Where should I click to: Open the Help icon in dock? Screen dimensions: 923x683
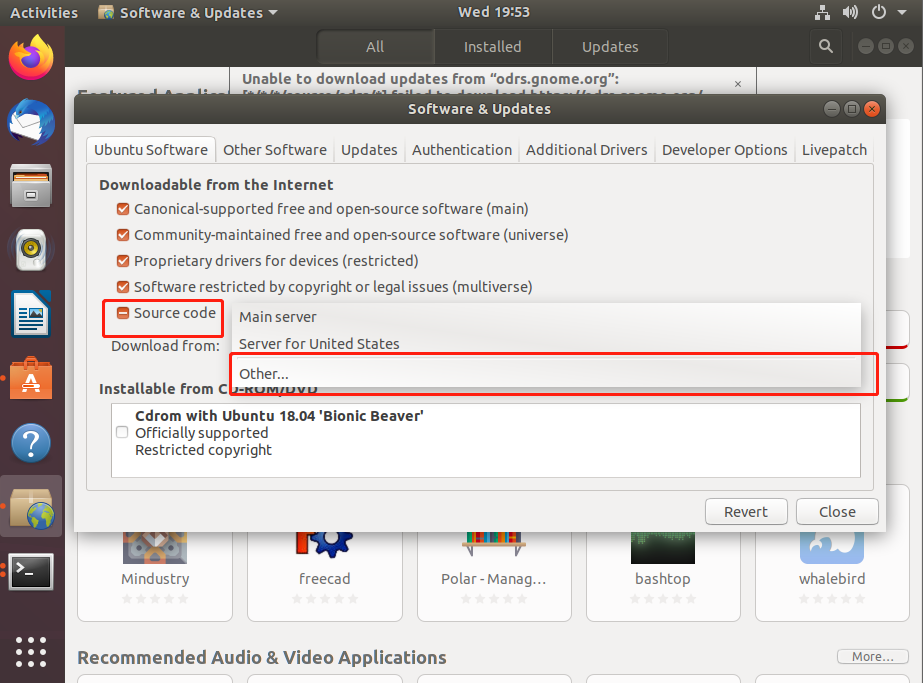click(x=31, y=443)
